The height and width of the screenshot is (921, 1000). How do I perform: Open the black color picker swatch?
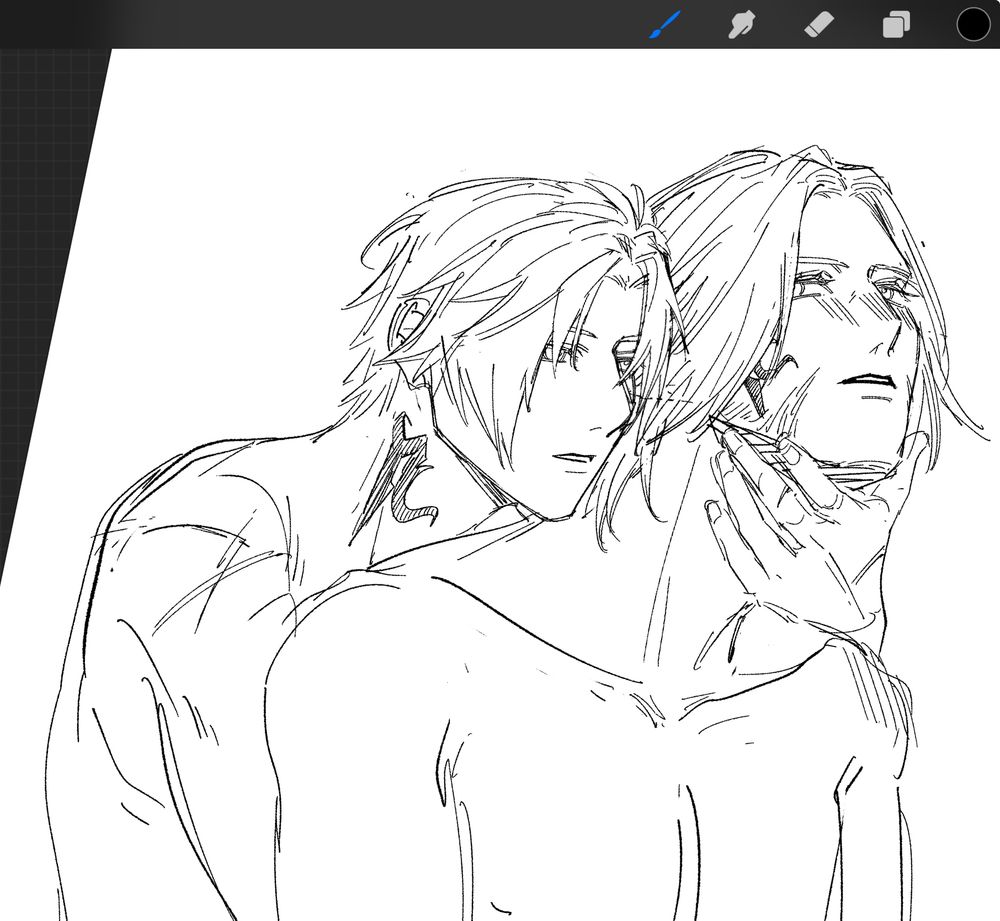coord(973,24)
